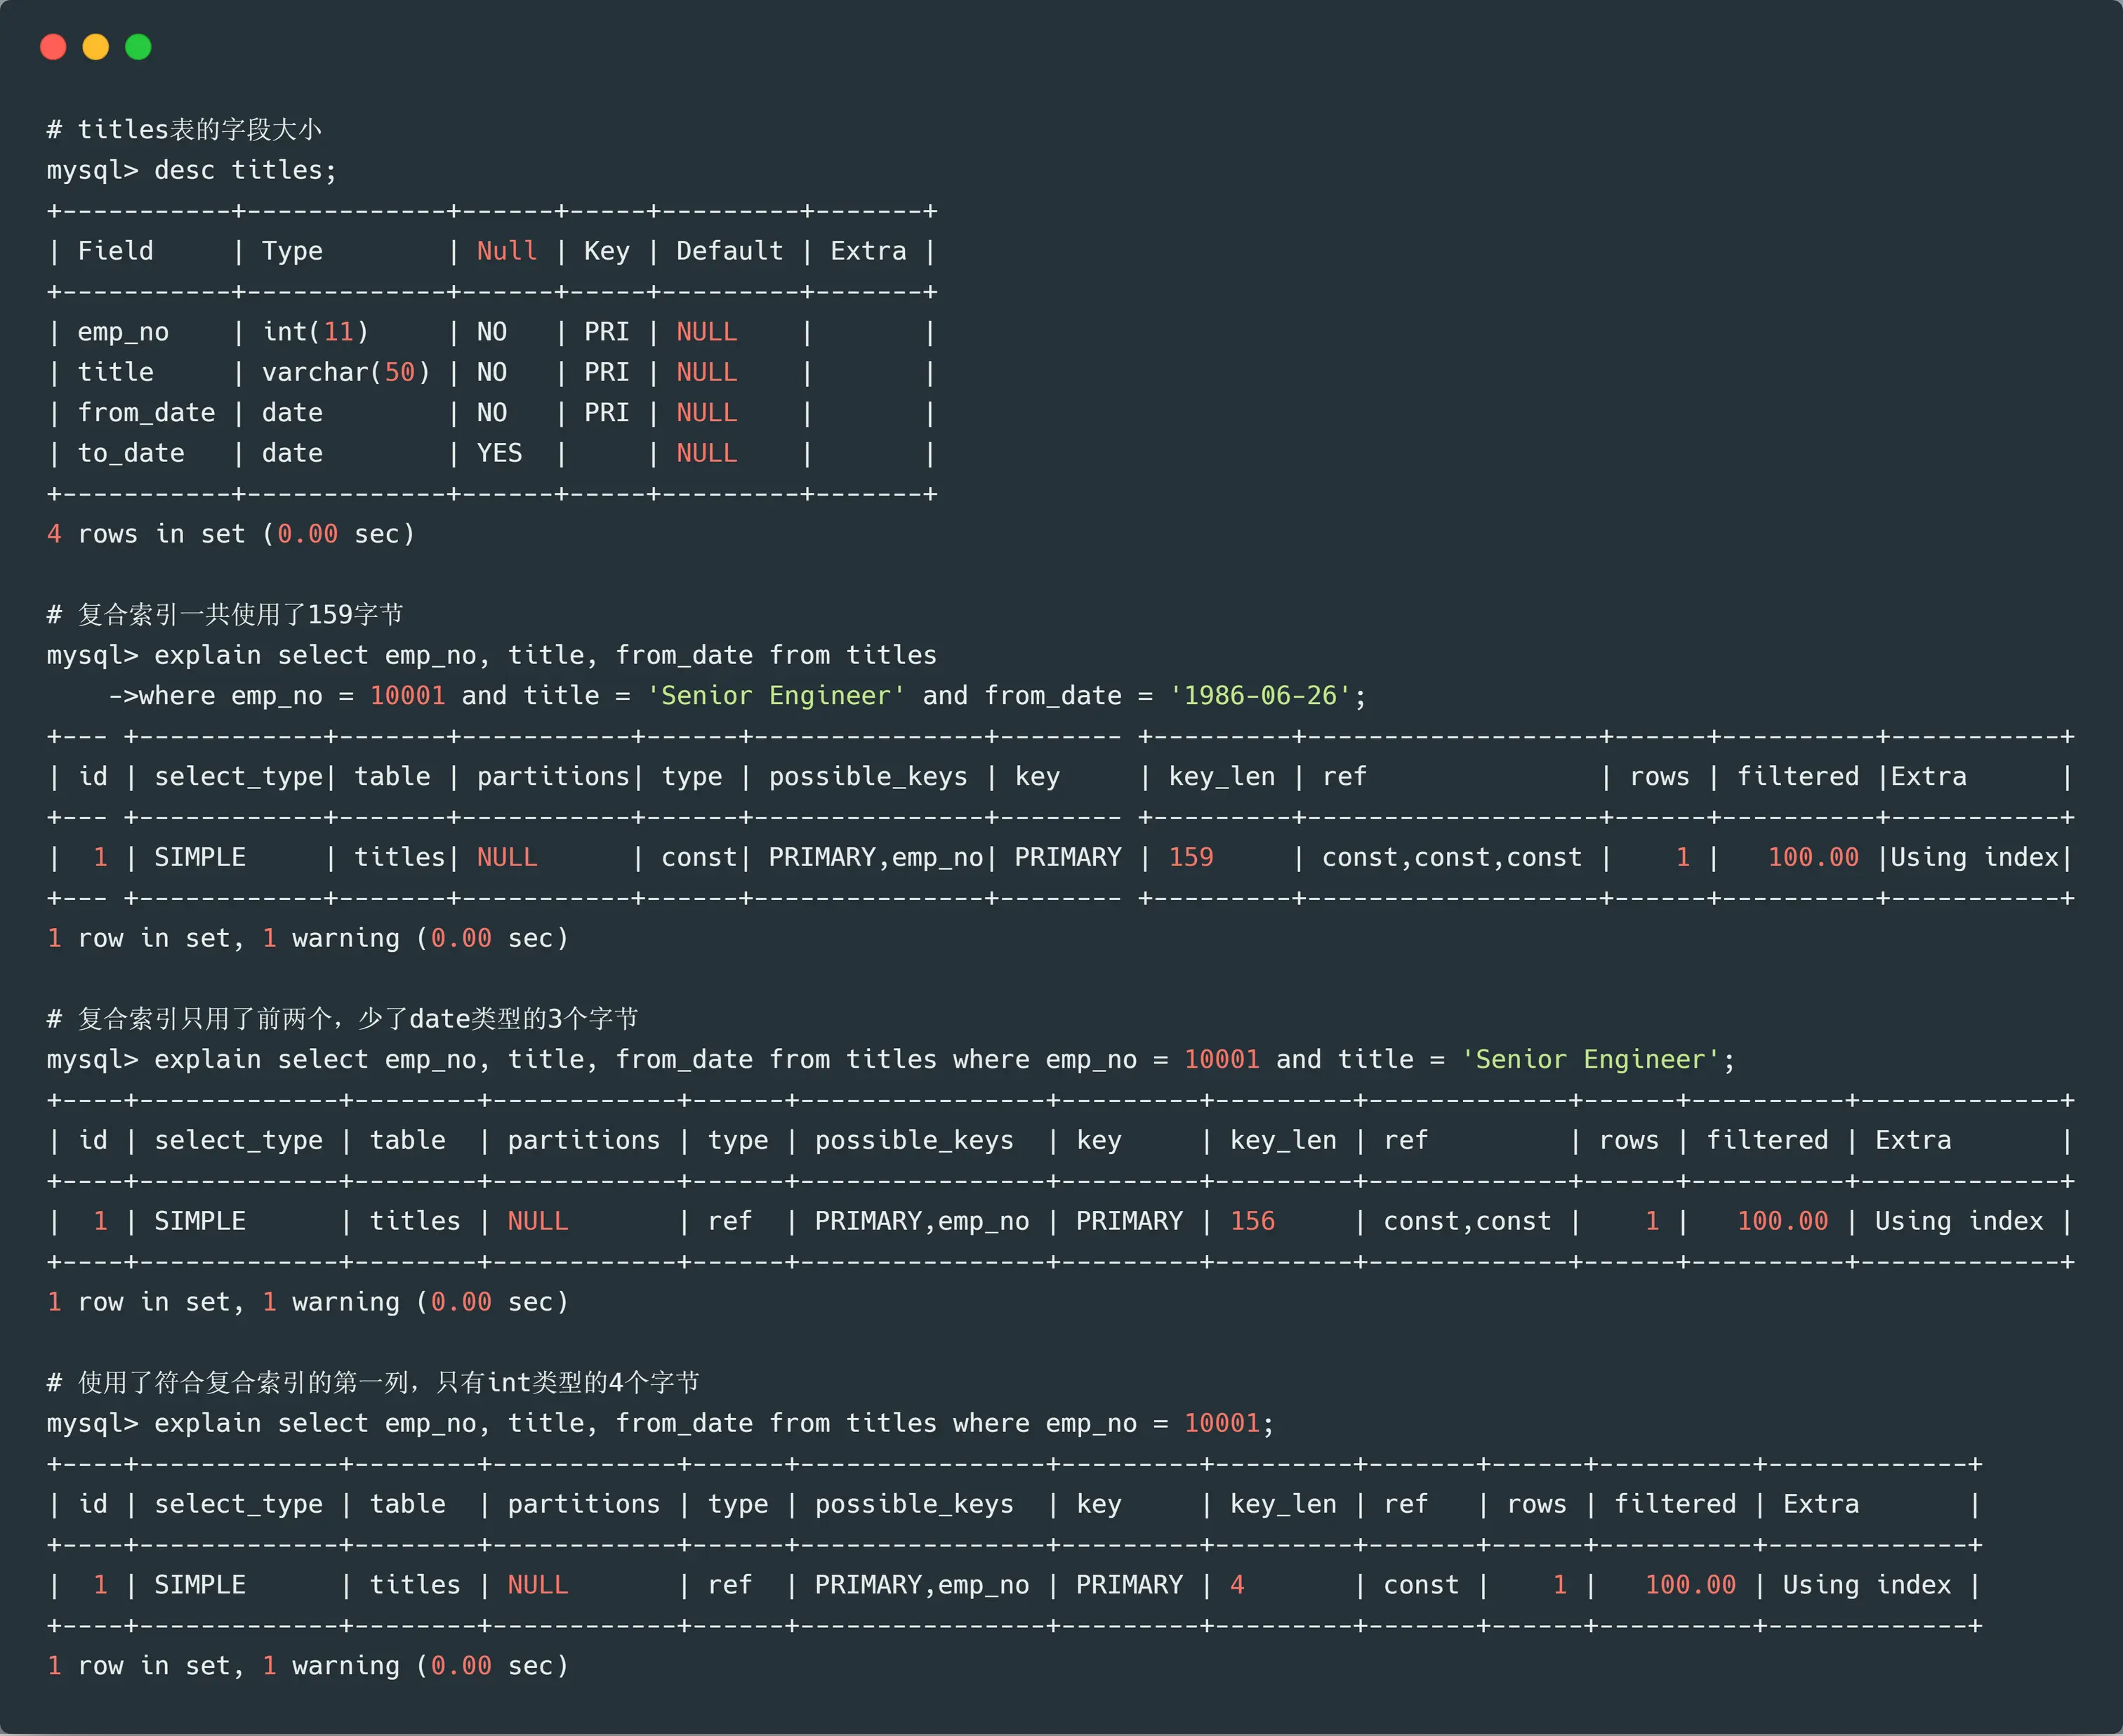The width and height of the screenshot is (2123, 1736).
Task: Click the 'desc titles;' command text
Action: click(x=245, y=170)
